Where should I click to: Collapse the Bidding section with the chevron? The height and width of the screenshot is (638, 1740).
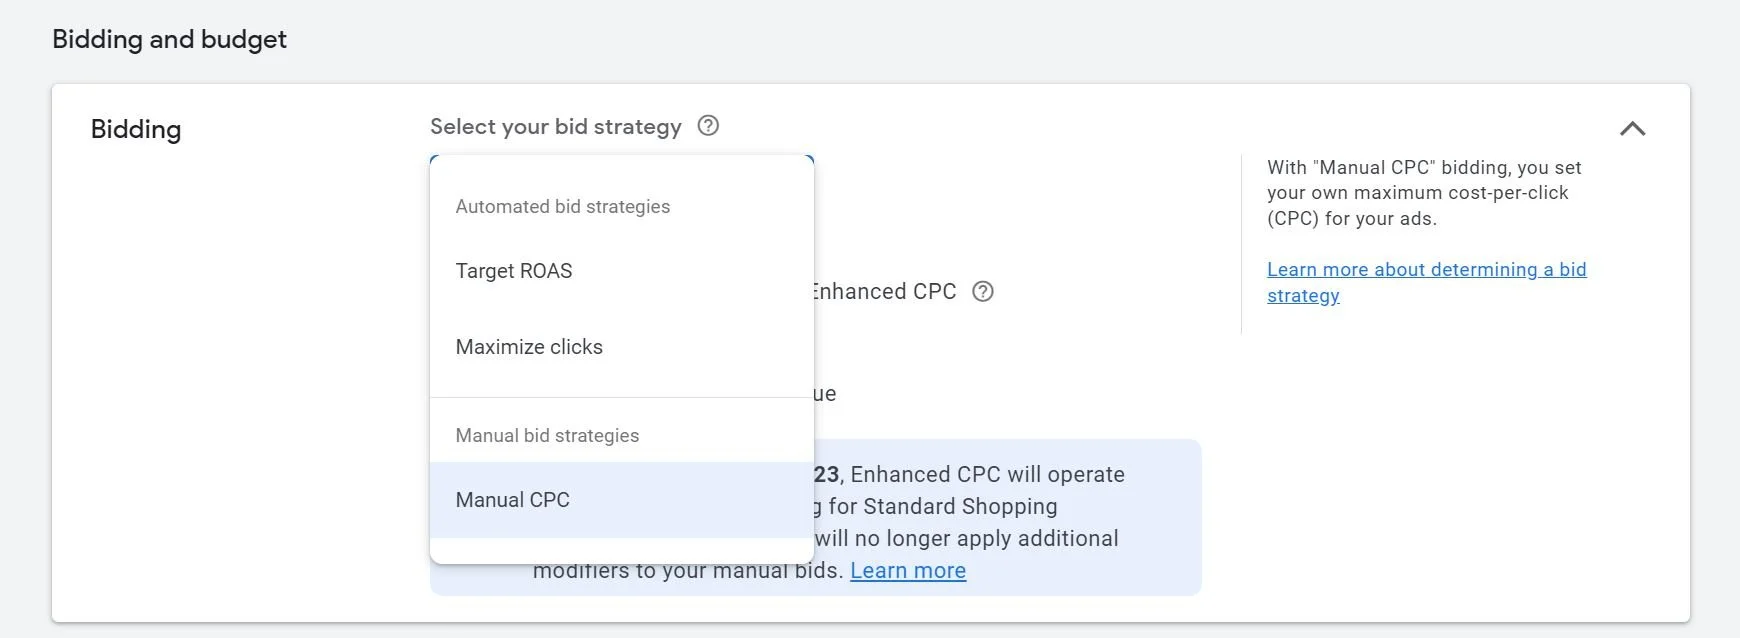[1632, 129]
